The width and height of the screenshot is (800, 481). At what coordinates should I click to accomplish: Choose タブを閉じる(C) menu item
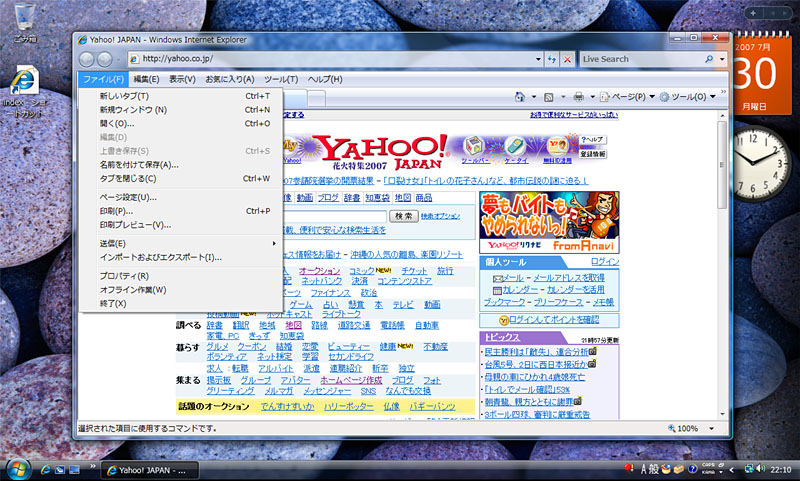point(181,179)
